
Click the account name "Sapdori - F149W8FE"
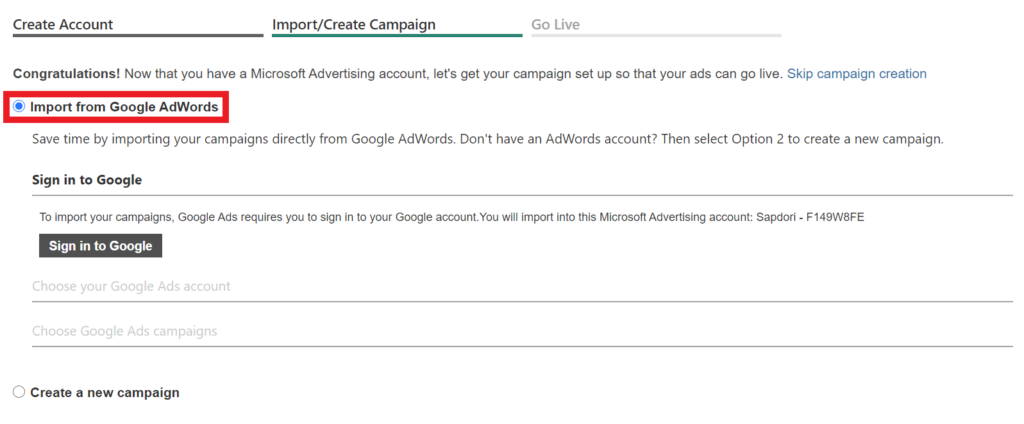coord(807,216)
